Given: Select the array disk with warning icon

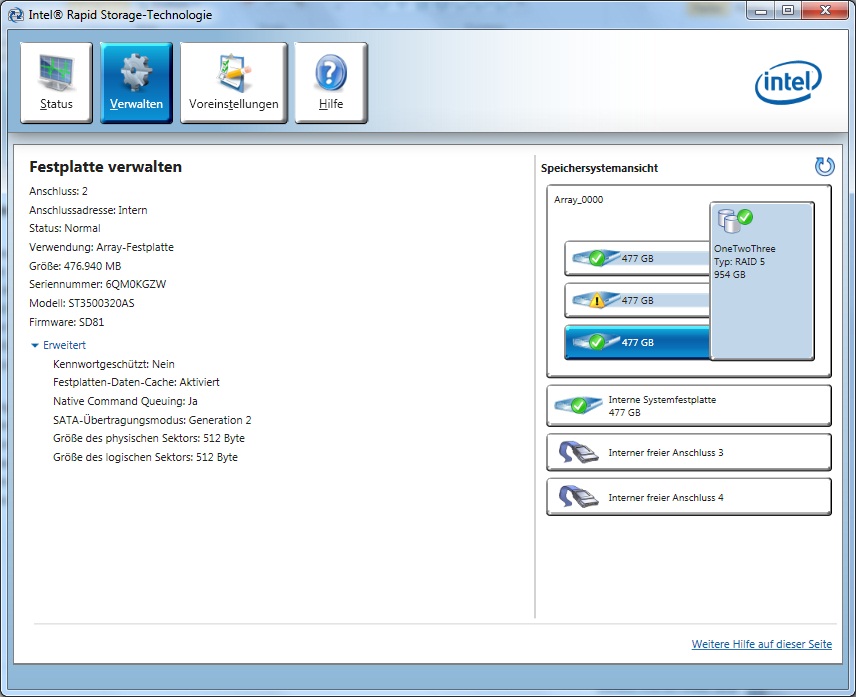Looking at the screenshot, I should tap(637, 300).
